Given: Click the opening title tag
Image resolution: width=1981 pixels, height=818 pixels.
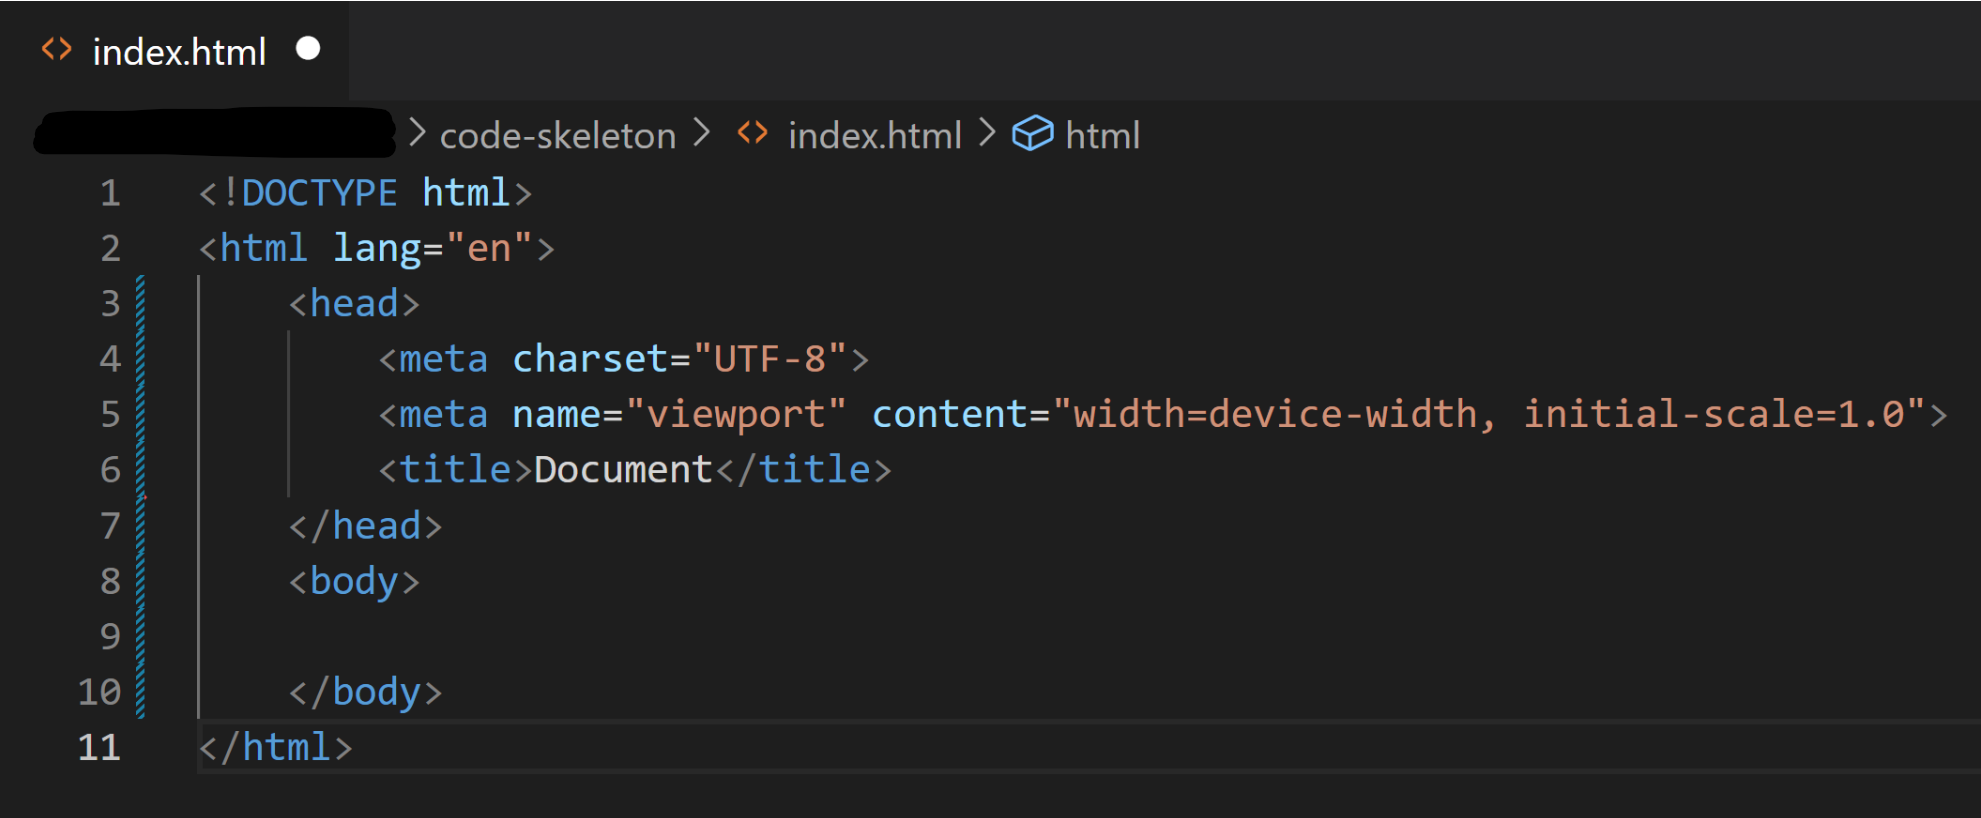Looking at the screenshot, I should 455,469.
